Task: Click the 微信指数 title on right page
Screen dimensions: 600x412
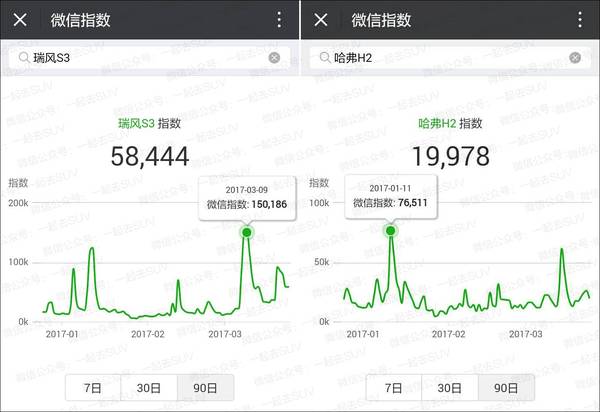Action: (381, 20)
